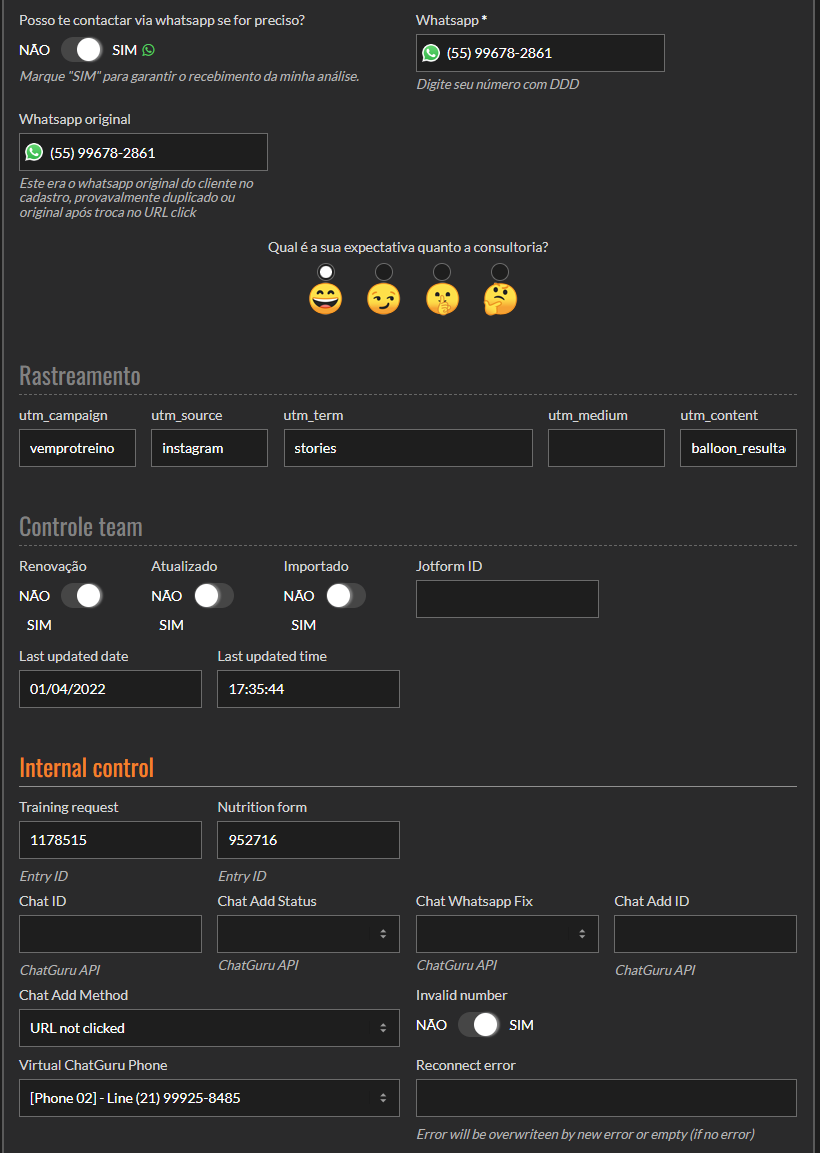
Task: Click the utm_term field
Action: pos(408,448)
